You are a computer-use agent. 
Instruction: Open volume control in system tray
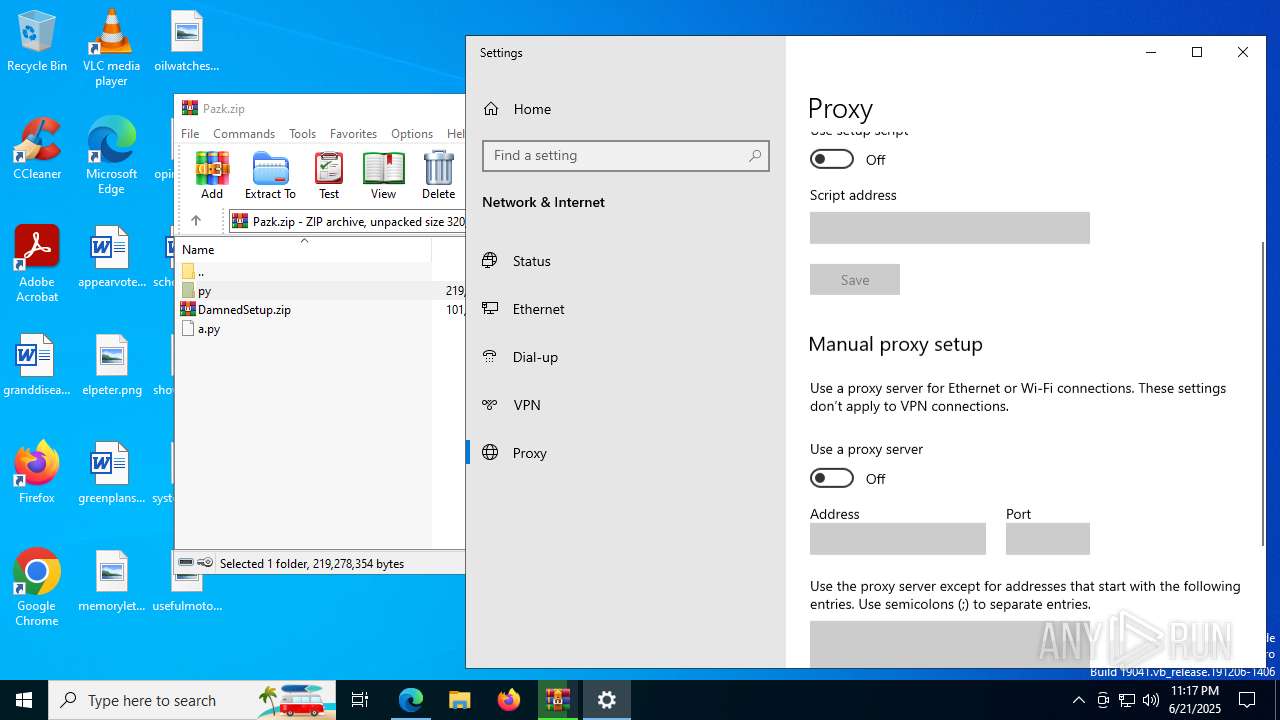click(1151, 700)
